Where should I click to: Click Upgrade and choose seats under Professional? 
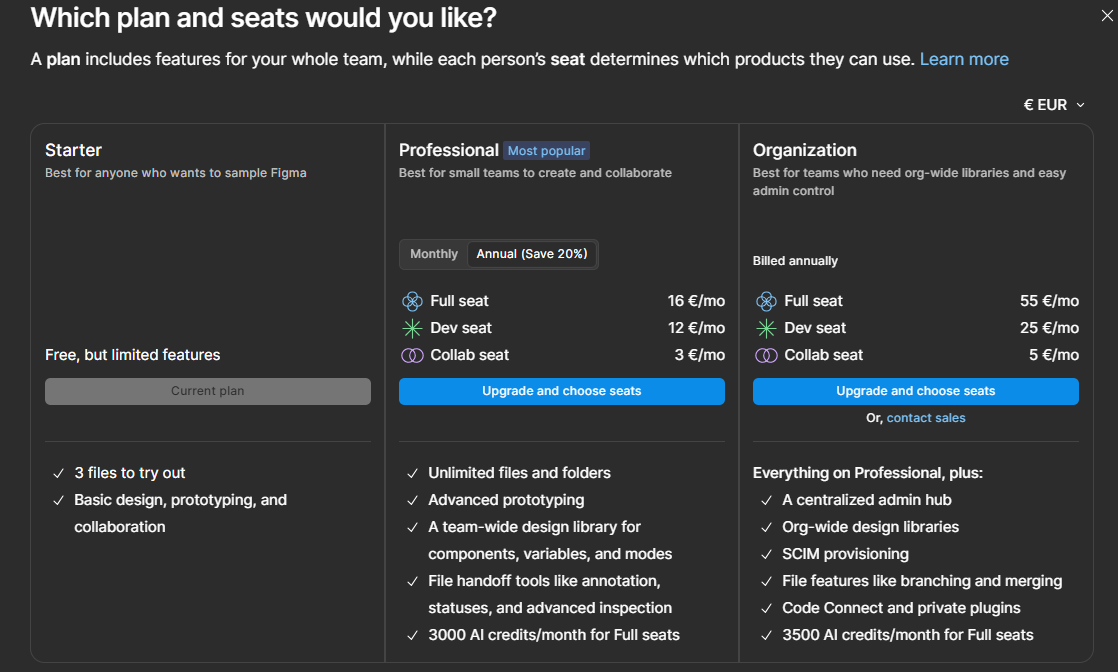pos(561,391)
